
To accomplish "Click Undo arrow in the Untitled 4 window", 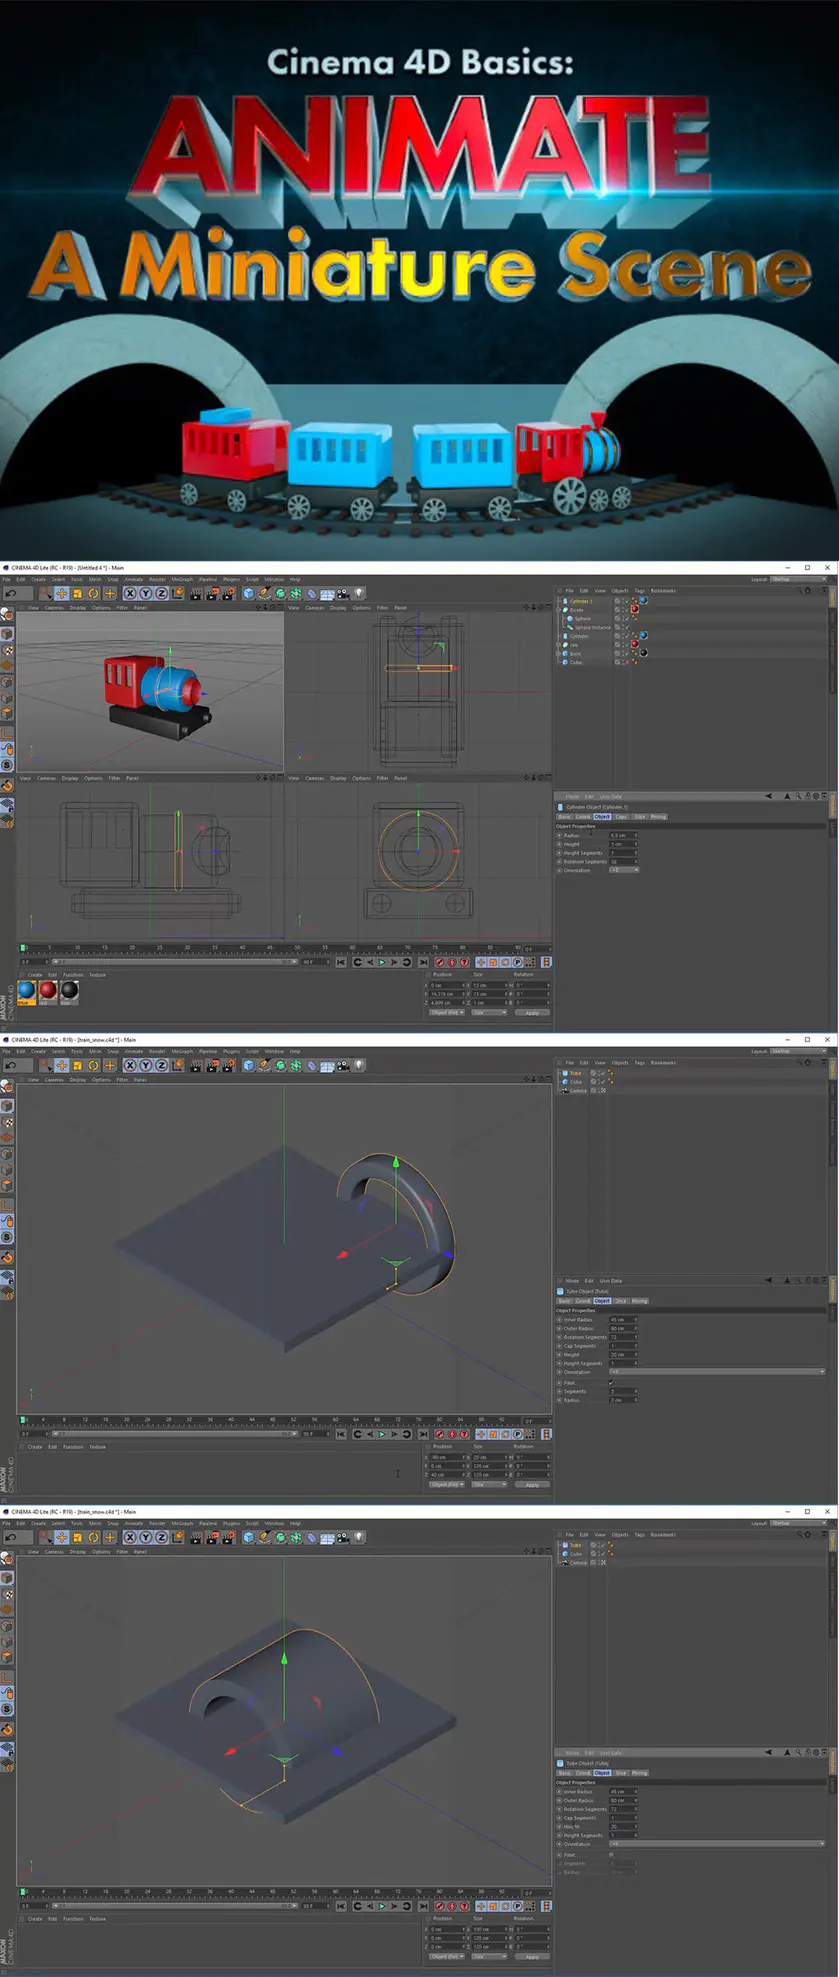I will click(x=10, y=593).
